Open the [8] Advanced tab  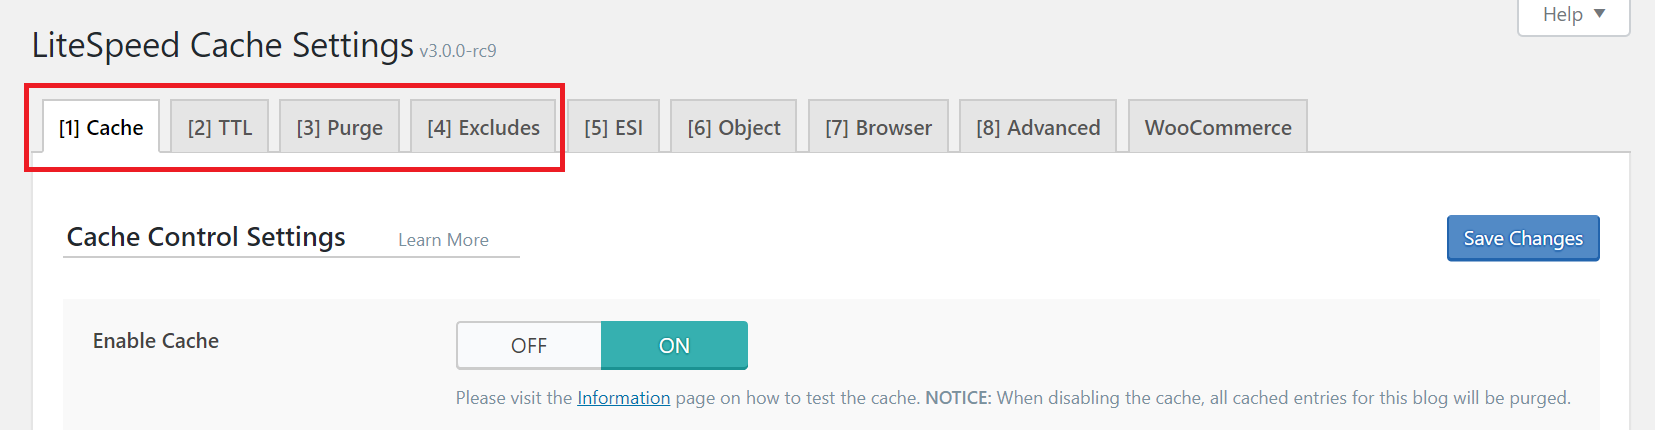(1038, 127)
